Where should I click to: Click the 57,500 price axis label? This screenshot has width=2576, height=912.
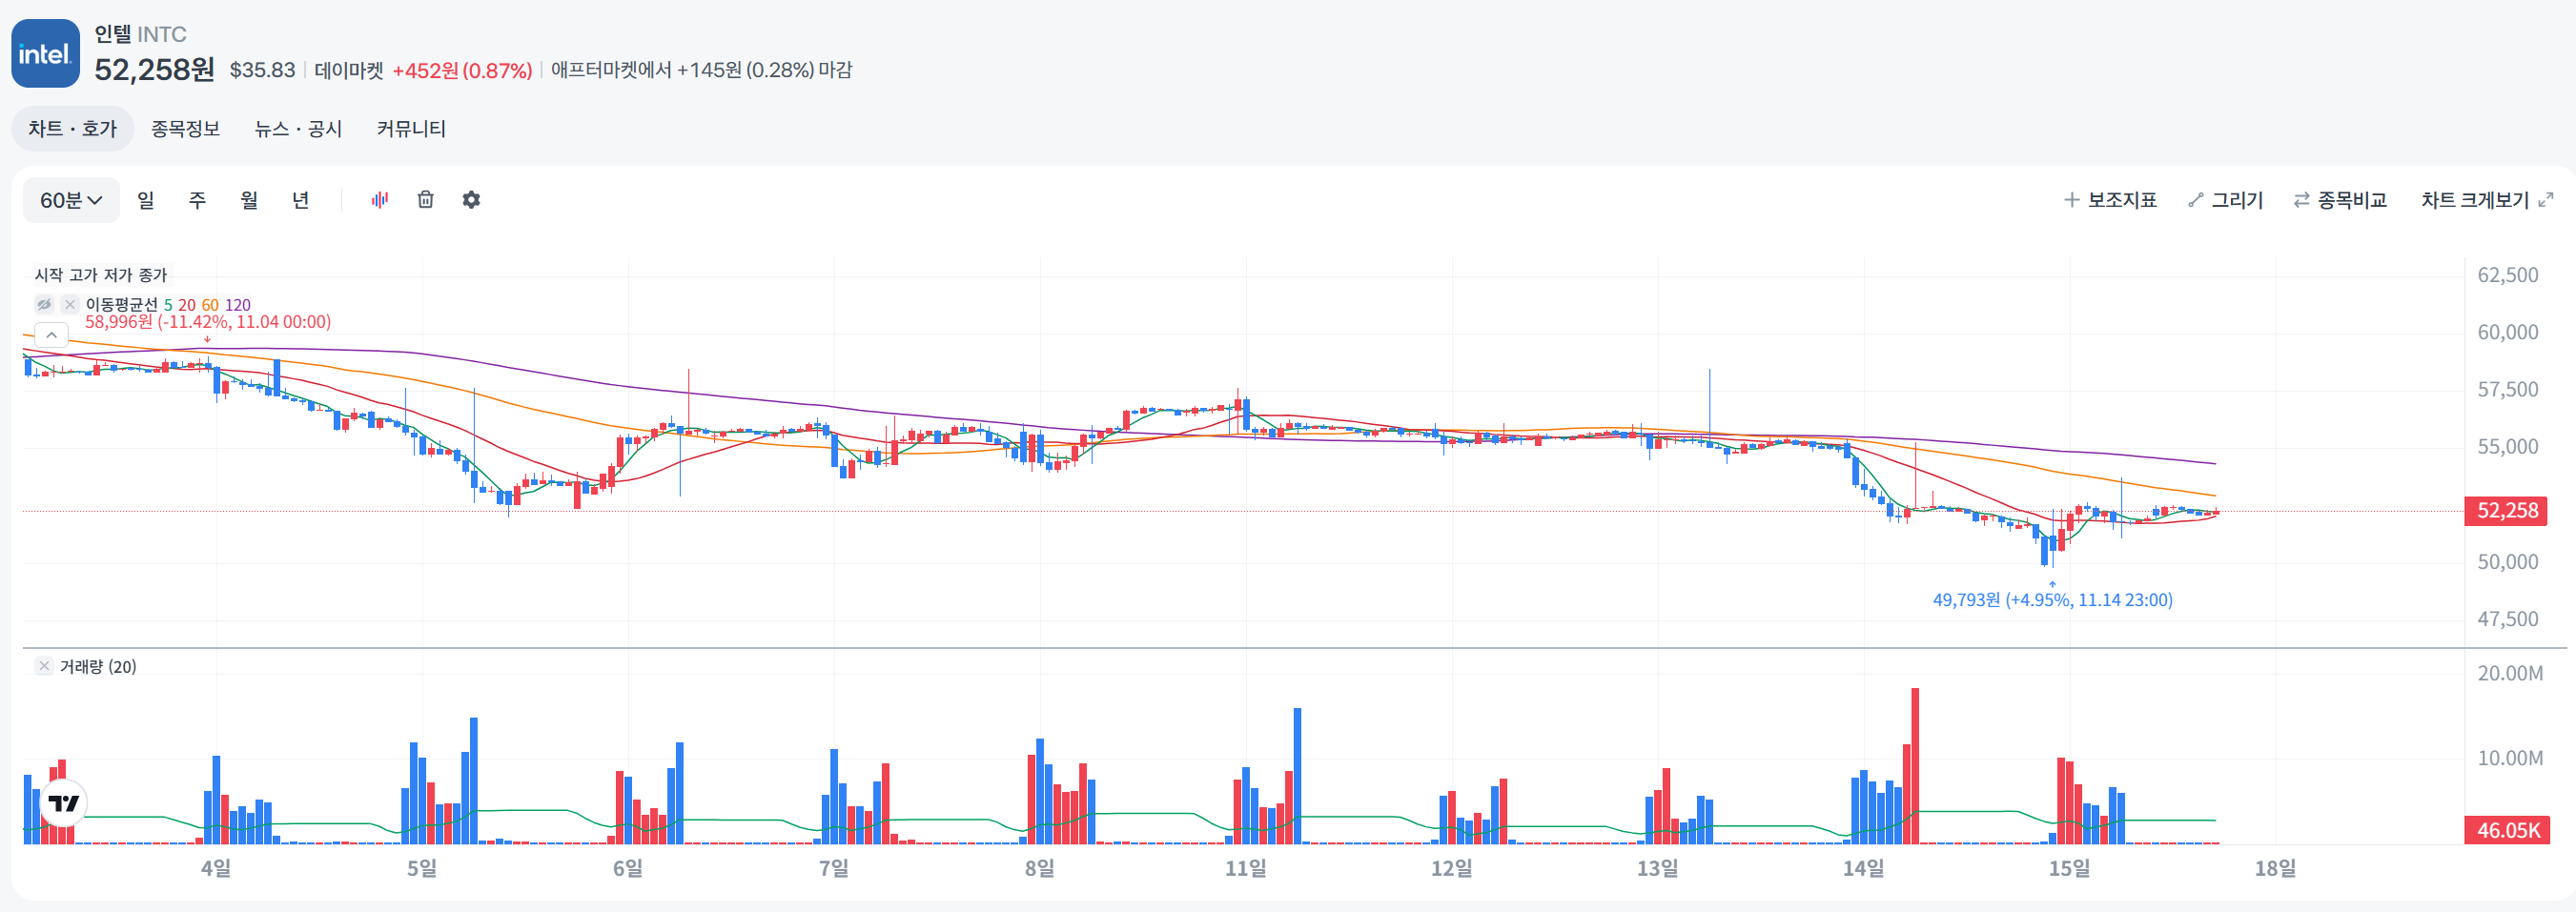pos(2508,389)
